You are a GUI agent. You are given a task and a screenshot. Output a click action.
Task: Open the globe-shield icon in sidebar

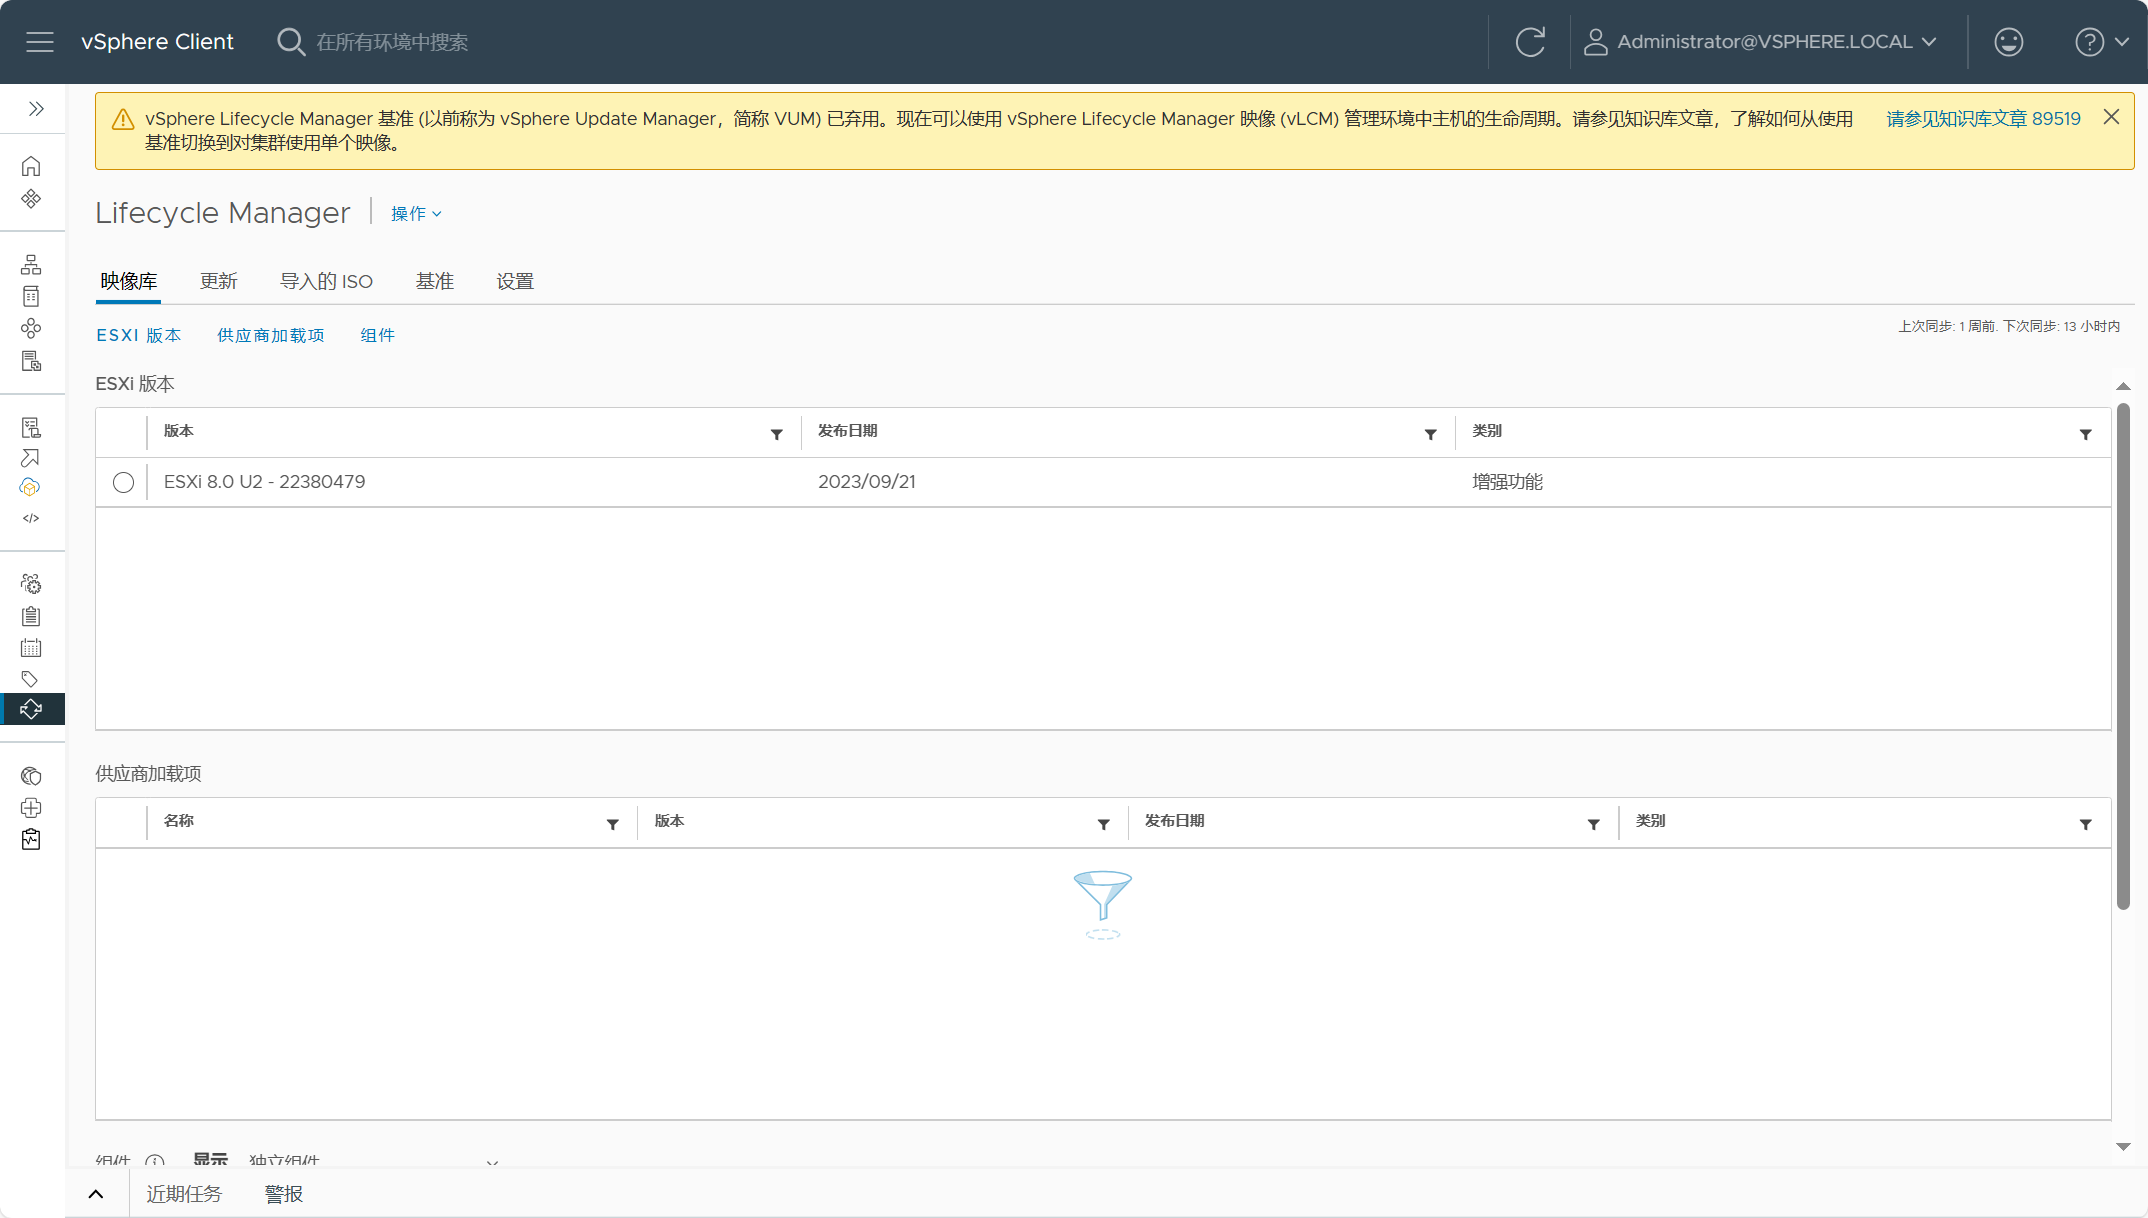tap(31, 776)
